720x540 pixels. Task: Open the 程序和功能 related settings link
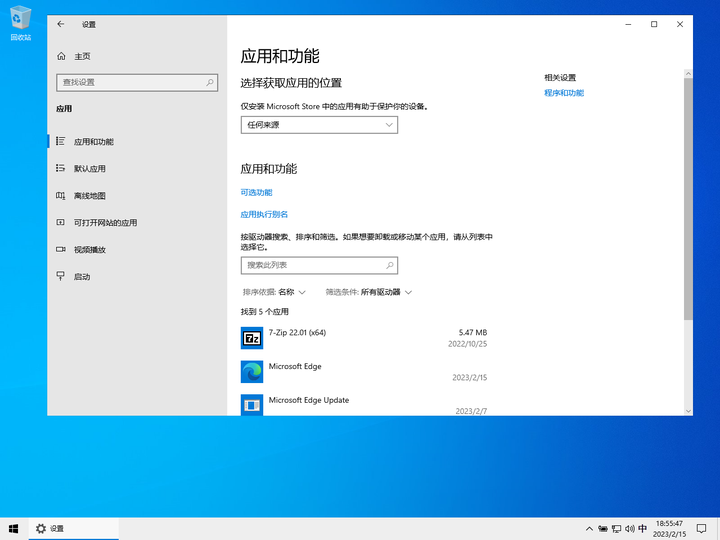point(564,93)
